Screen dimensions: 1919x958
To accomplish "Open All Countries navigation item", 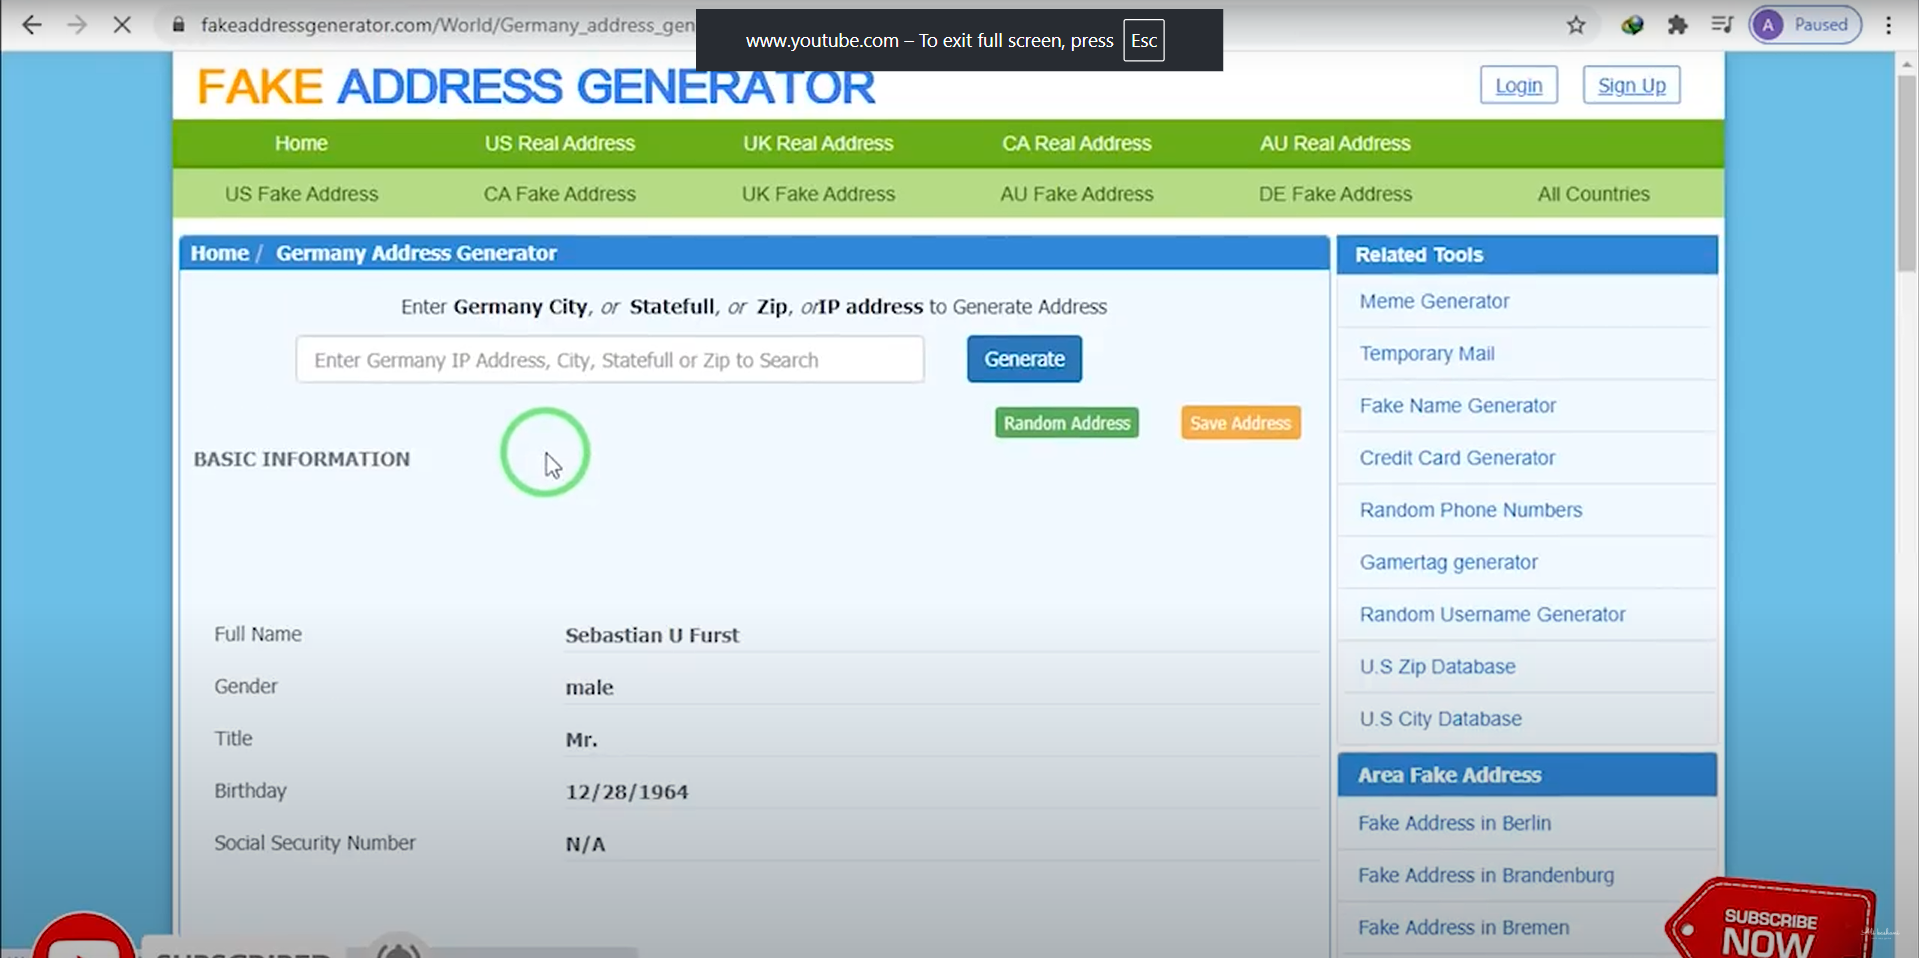I will coord(1593,194).
